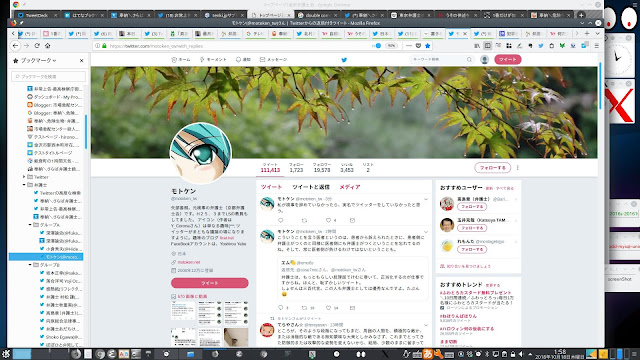640x360 pixels.
Task: Collapse グループA bookmark folder
Action: [30, 225]
